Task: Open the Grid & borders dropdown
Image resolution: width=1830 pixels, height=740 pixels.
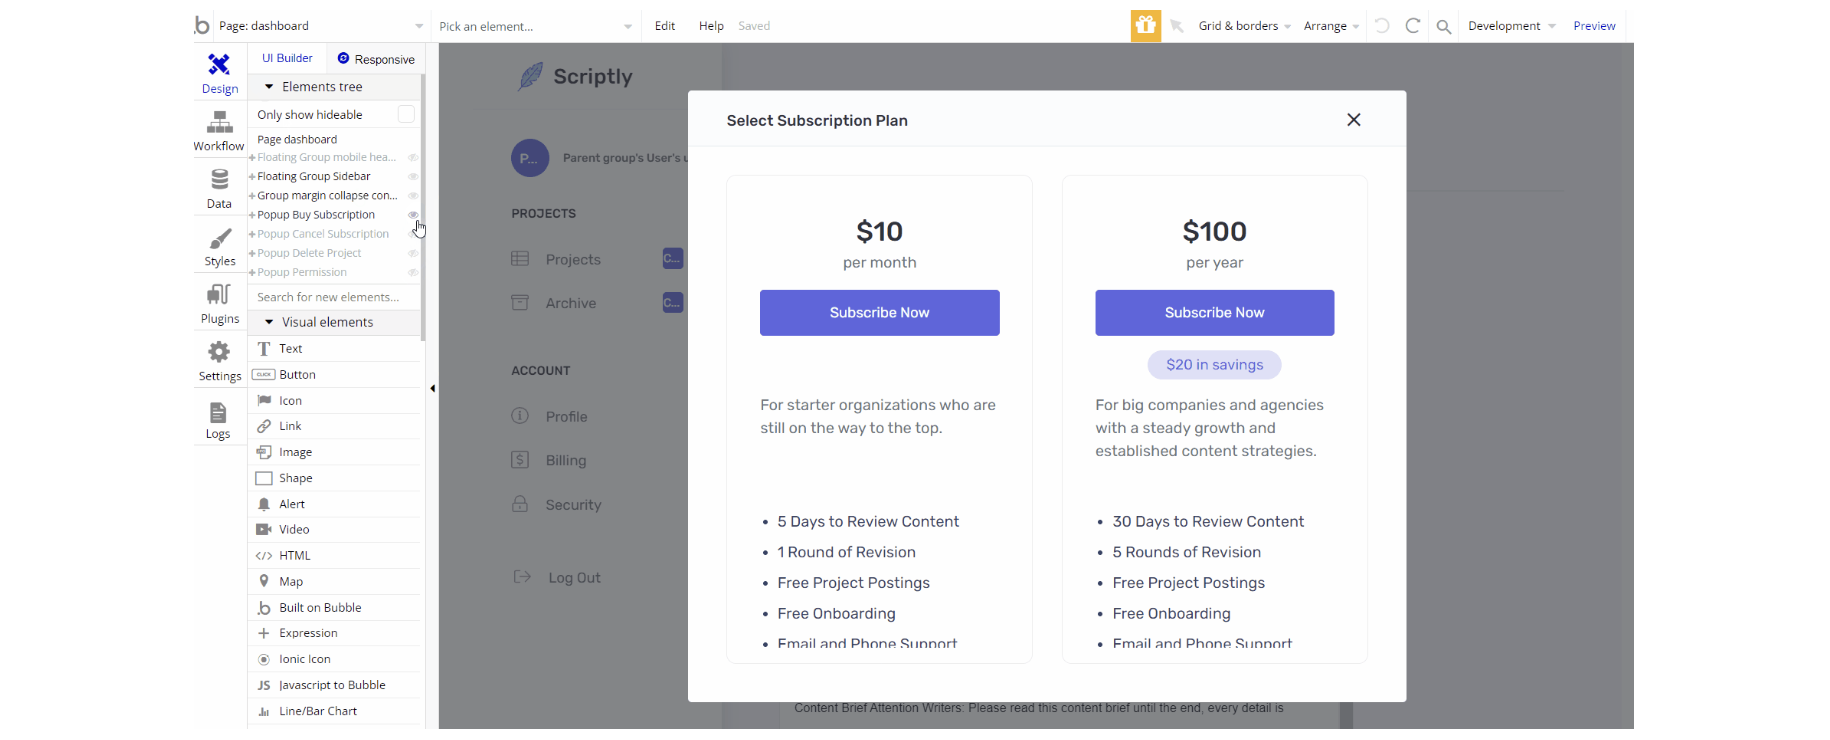Action: (1245, 26)
